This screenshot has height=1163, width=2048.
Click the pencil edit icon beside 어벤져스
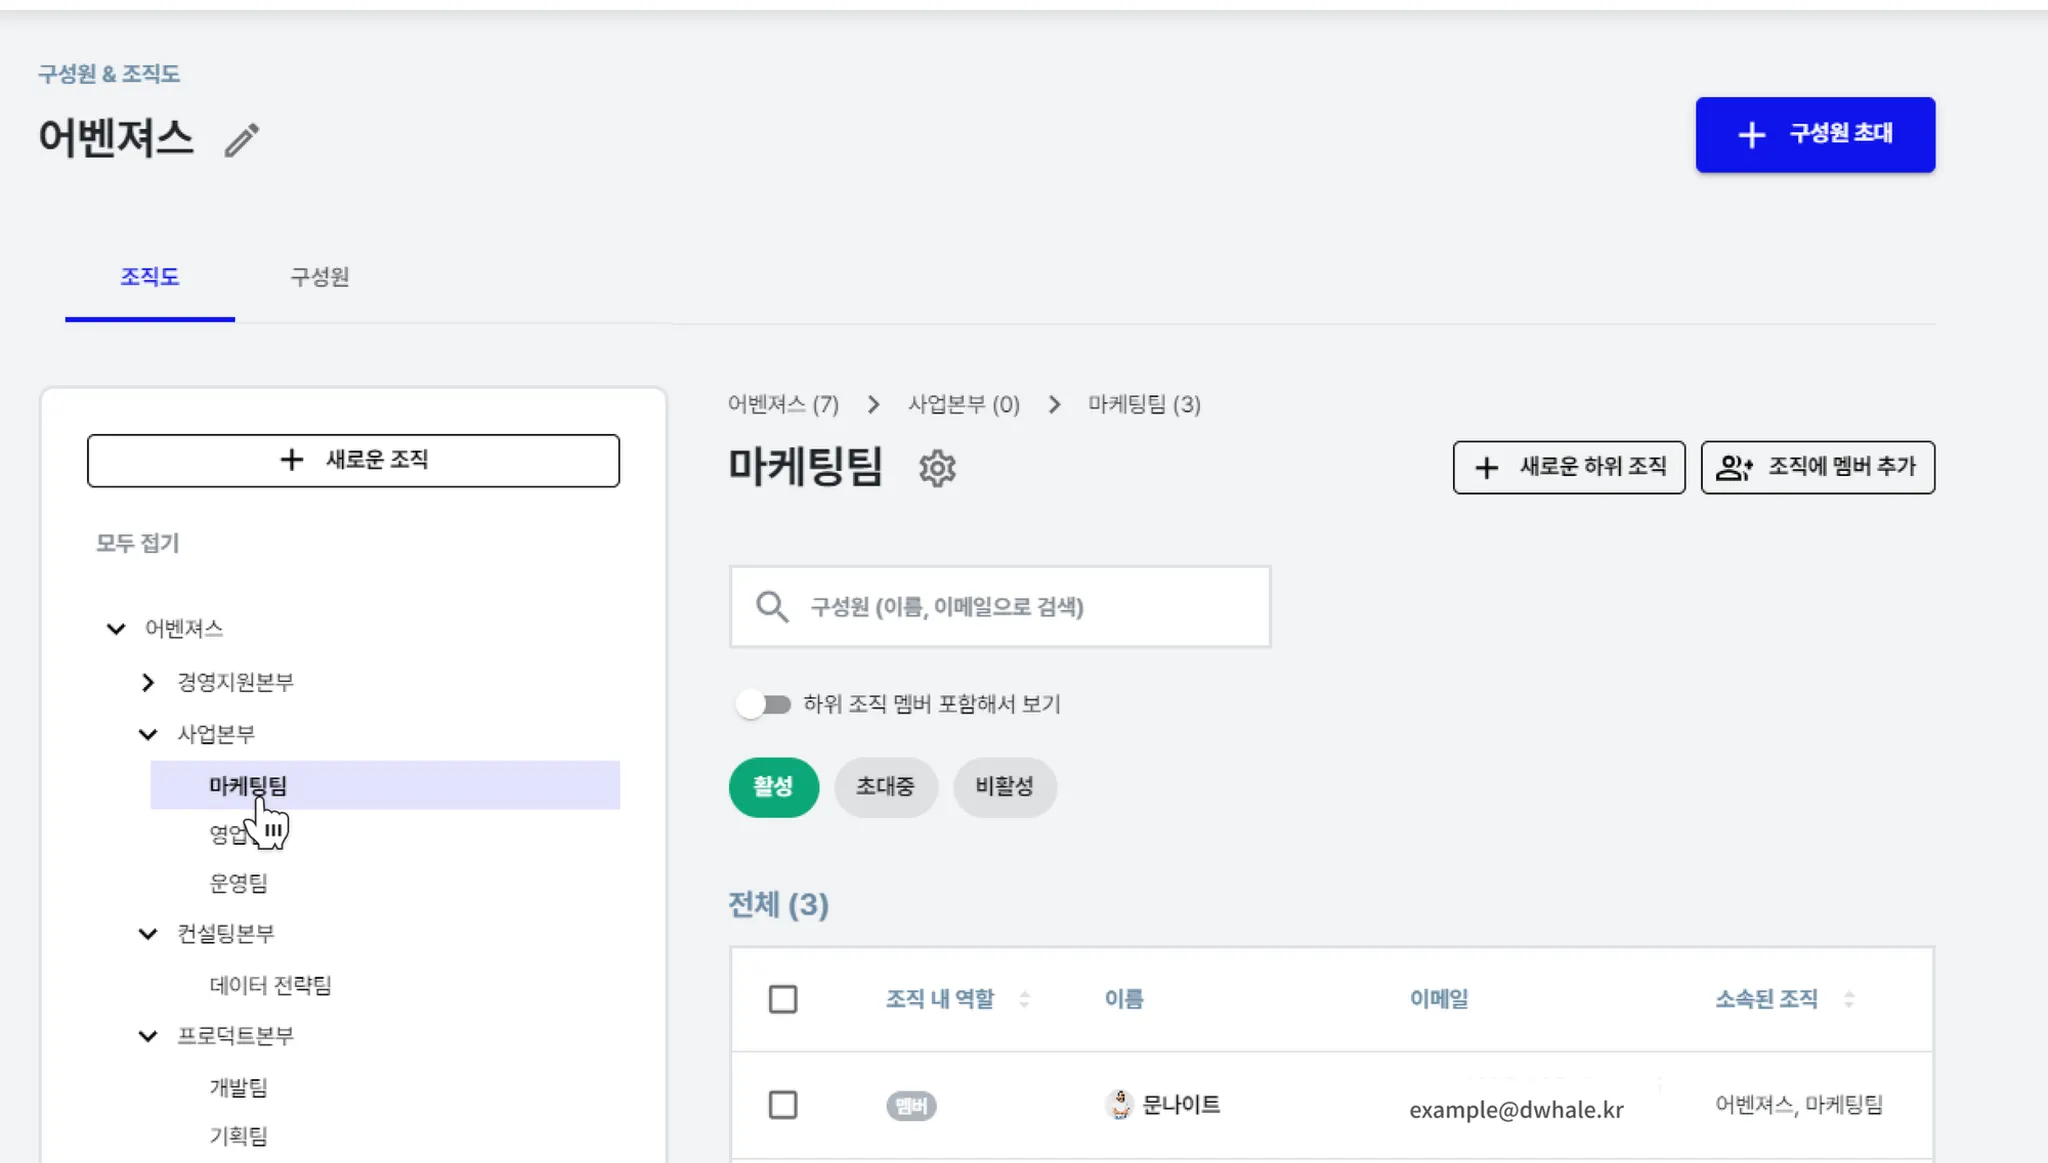(241, 140)
